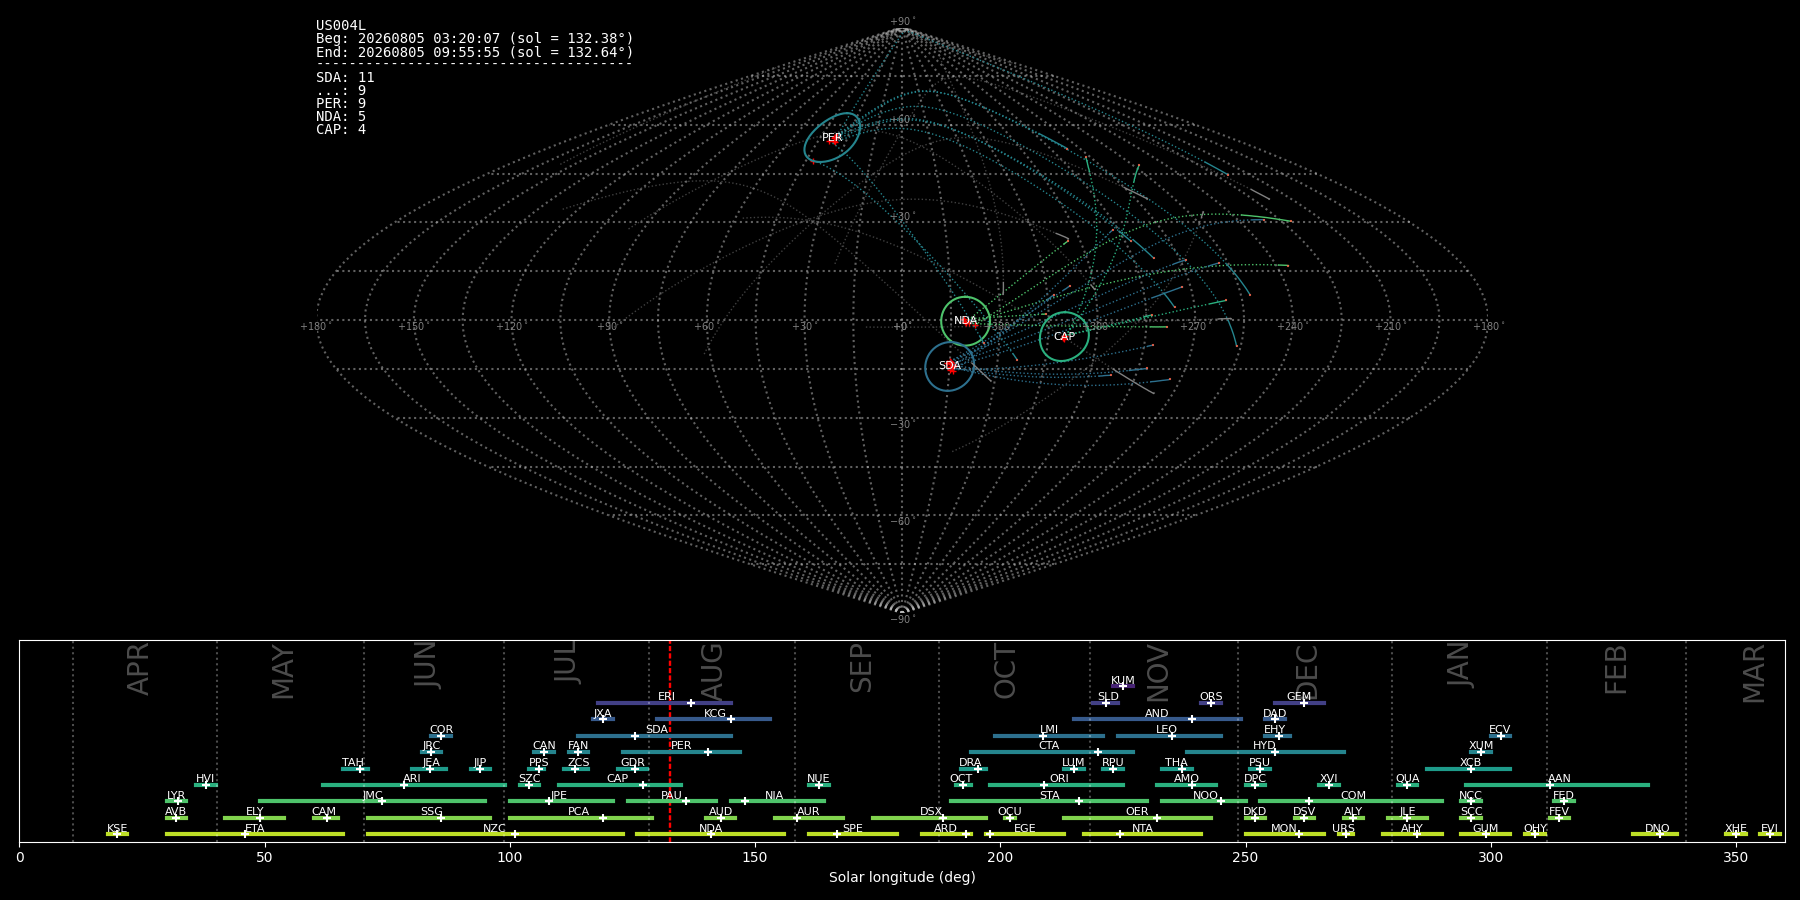Click the SDA radiant circle marker

tap(949, 366)
